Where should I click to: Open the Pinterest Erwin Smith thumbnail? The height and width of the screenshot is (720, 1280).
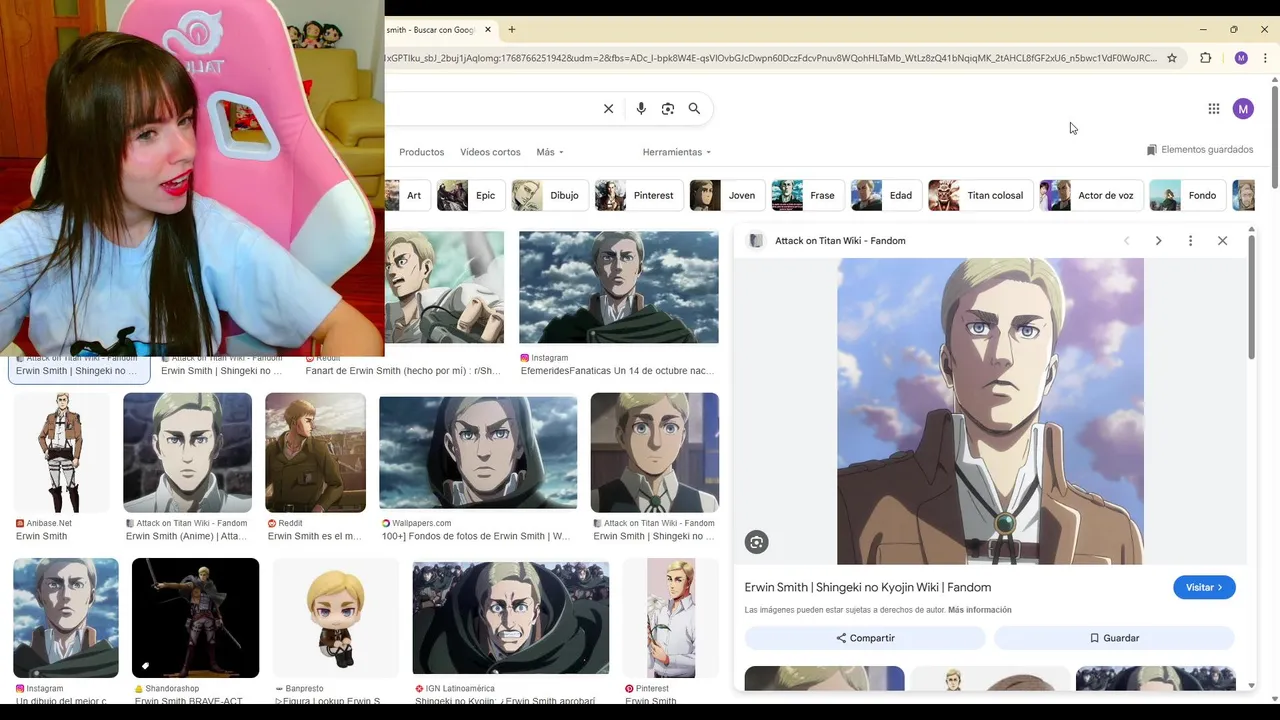[x=671, y=618]
